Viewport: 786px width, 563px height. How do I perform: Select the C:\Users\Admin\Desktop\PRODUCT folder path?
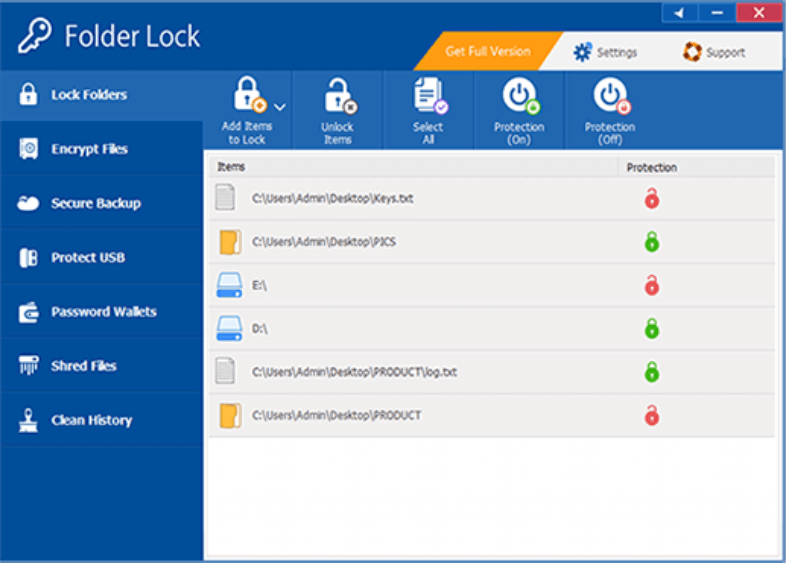[336, 415]
